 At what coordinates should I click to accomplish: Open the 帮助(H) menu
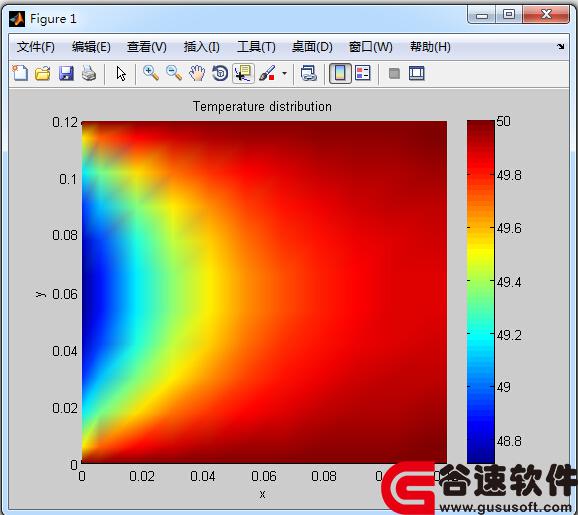click(x=430, y=47)
